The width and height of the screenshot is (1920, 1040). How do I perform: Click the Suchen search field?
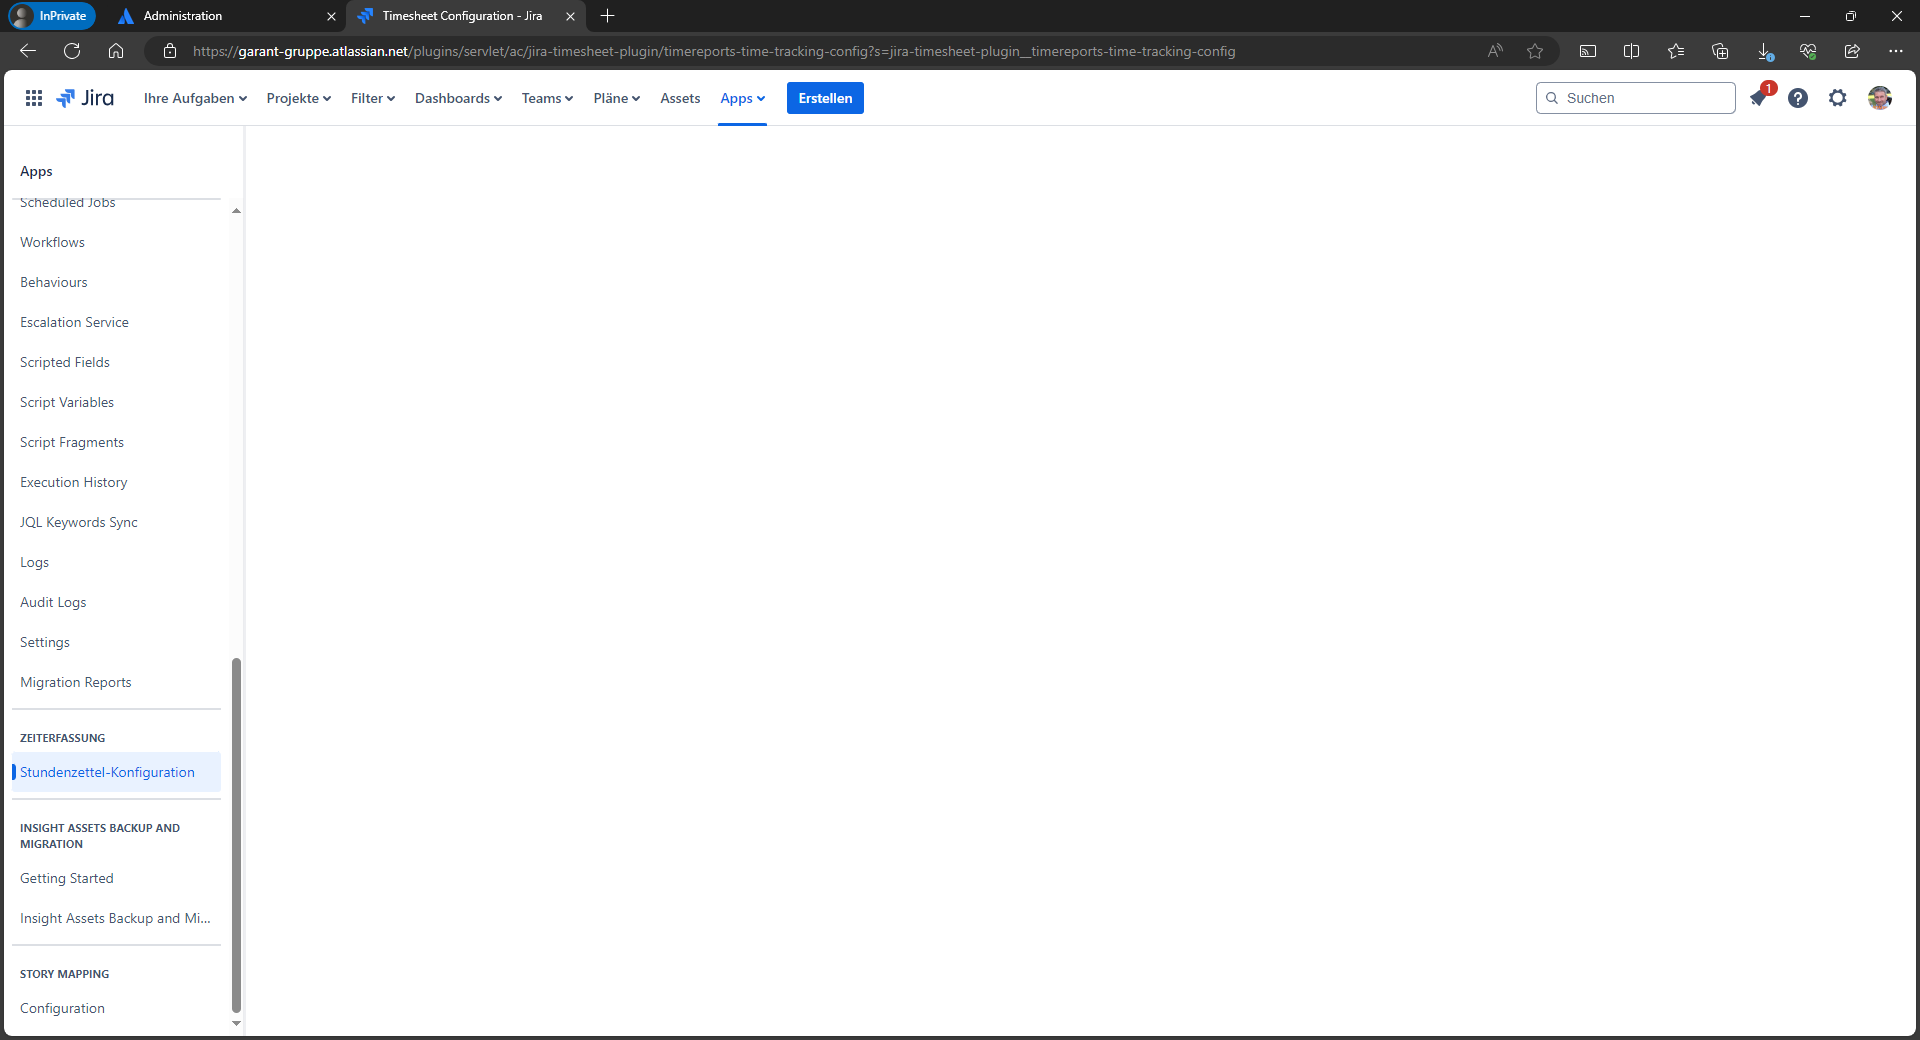point(1636,98)
